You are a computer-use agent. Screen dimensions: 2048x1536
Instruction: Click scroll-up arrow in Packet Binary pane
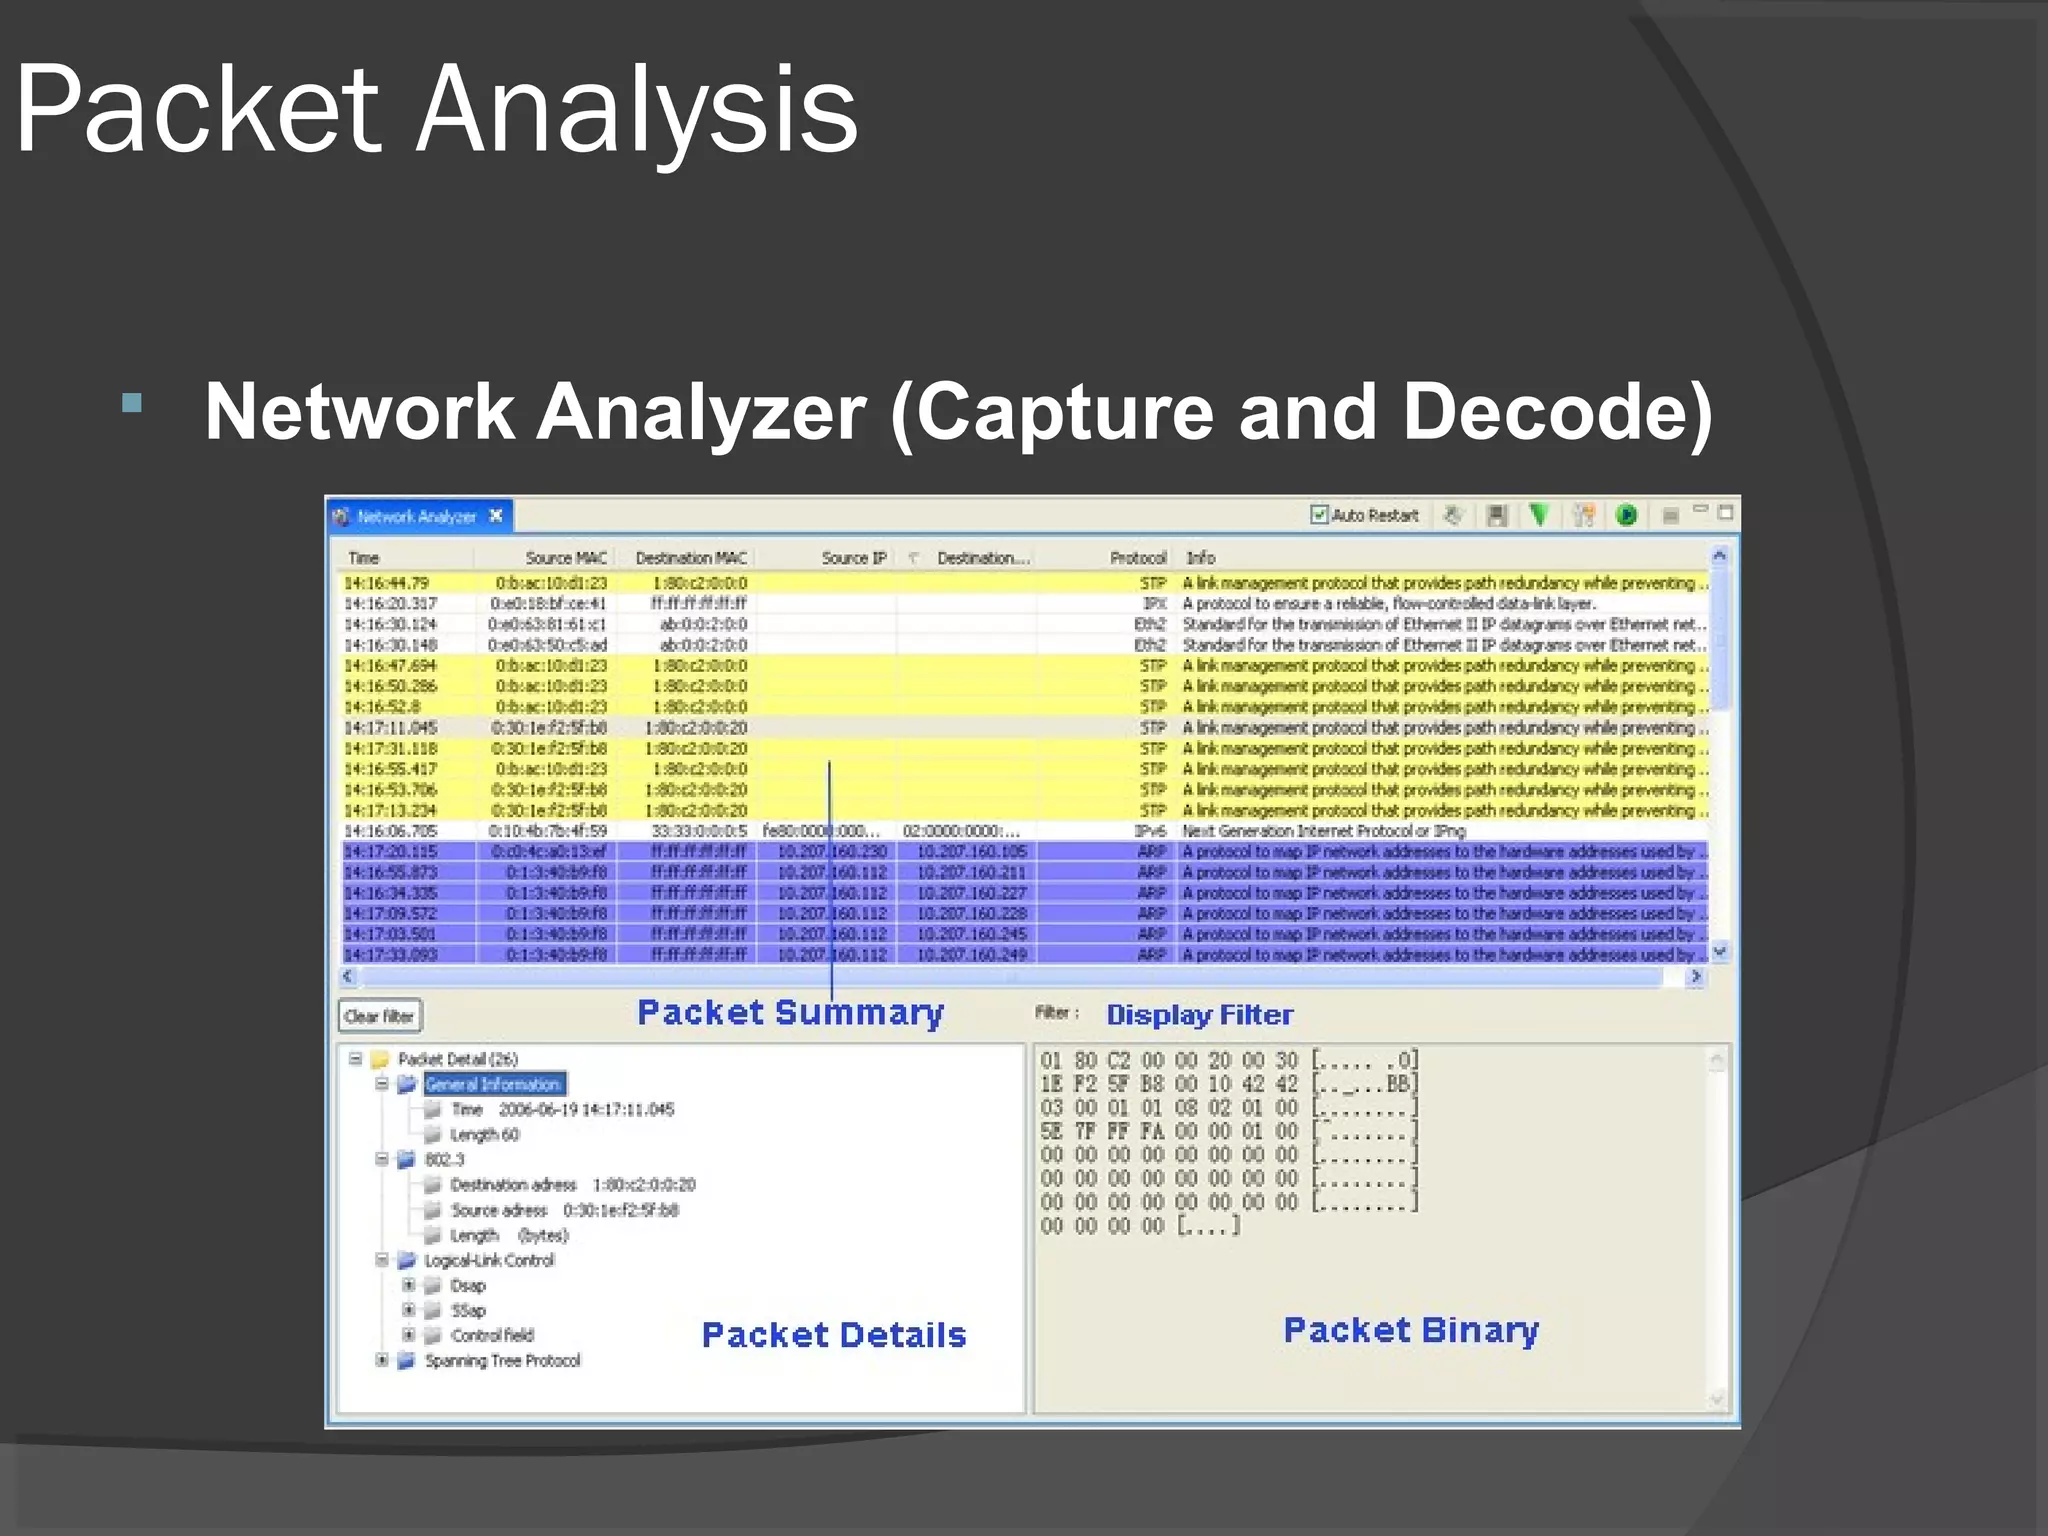point(1718,1060)
